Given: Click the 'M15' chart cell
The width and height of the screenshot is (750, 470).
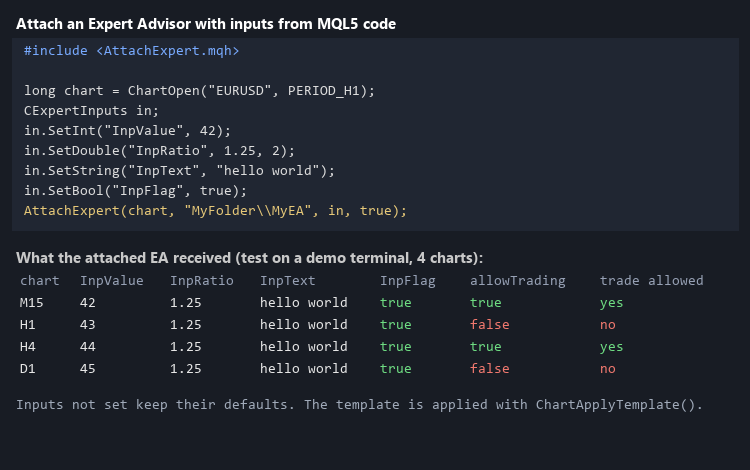Looking at the screenshot, I should (x=32, y=303).
